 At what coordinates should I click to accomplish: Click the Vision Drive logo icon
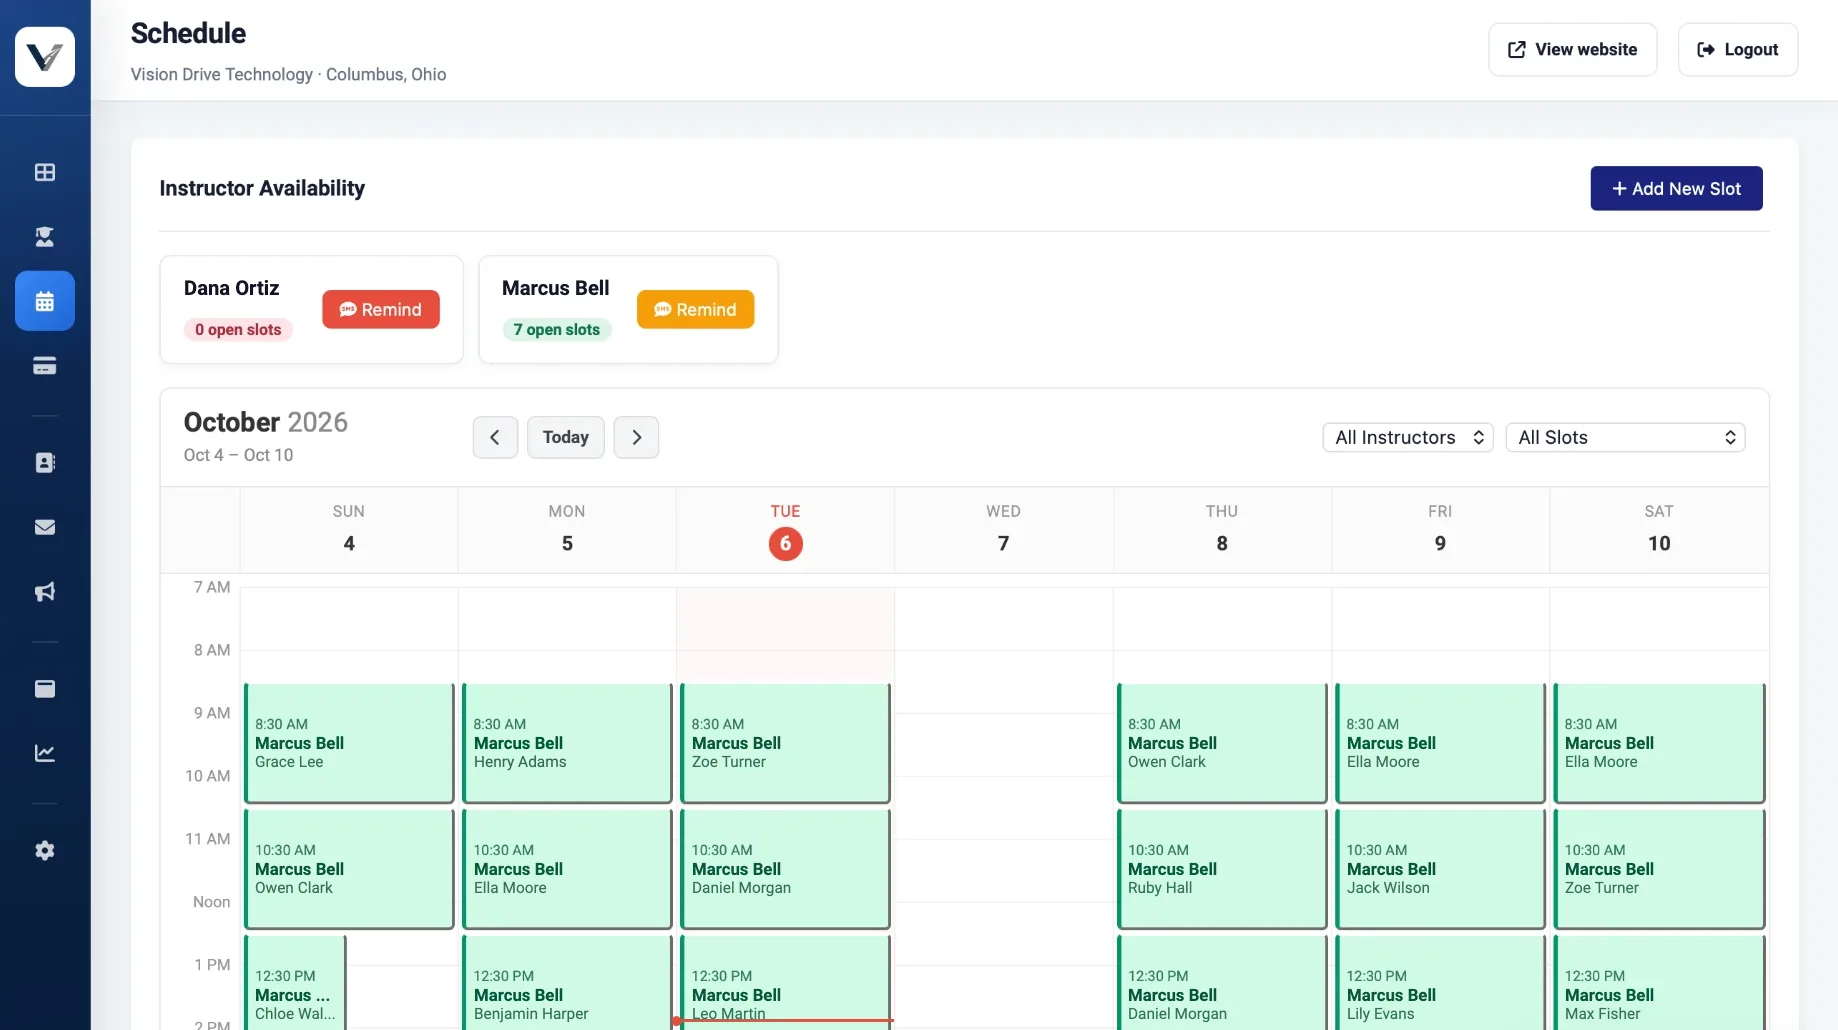[x=45, y=57]
